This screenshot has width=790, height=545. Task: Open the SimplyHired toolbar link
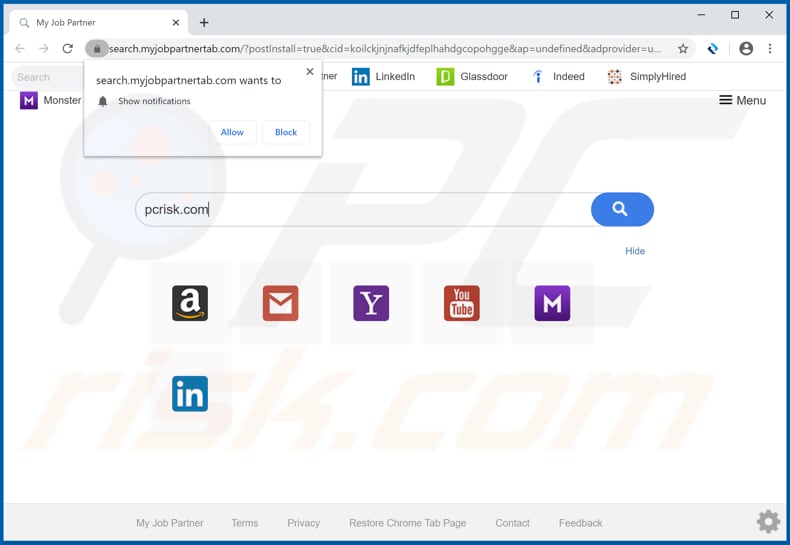click(646, 77)
